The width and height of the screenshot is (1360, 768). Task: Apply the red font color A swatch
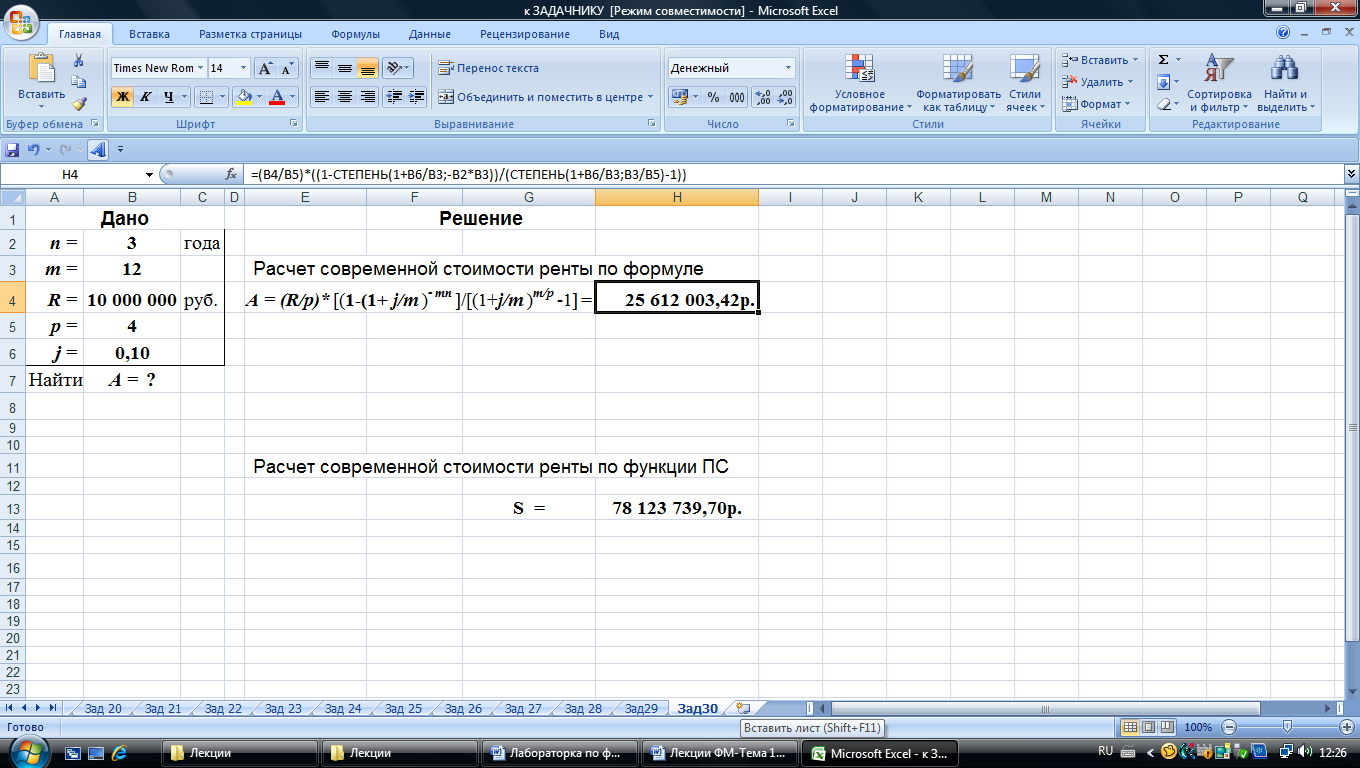pos(277,97)
